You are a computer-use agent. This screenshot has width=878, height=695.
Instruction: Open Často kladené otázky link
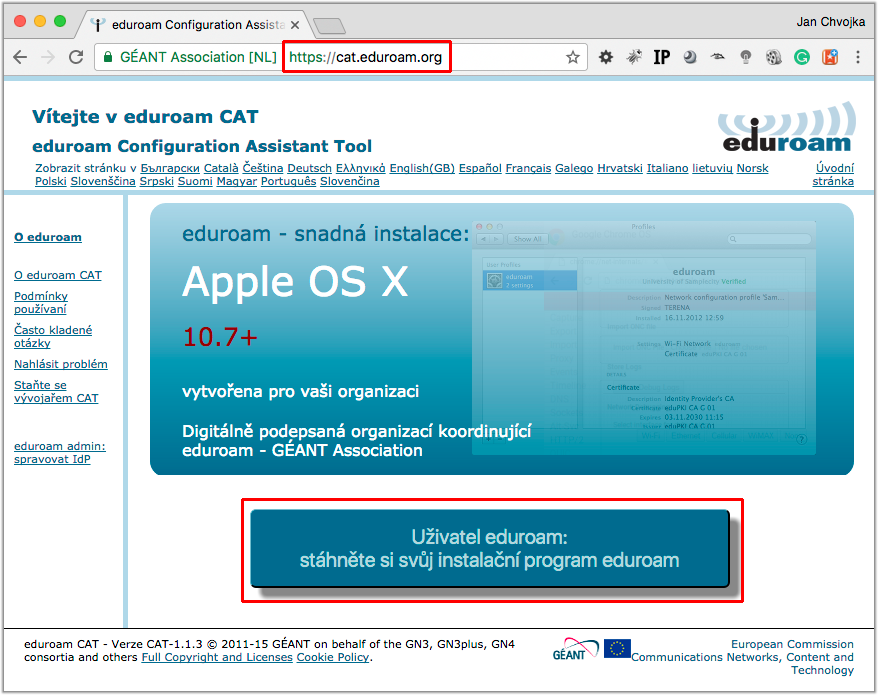pyautogui.click(x=53, y=336)
